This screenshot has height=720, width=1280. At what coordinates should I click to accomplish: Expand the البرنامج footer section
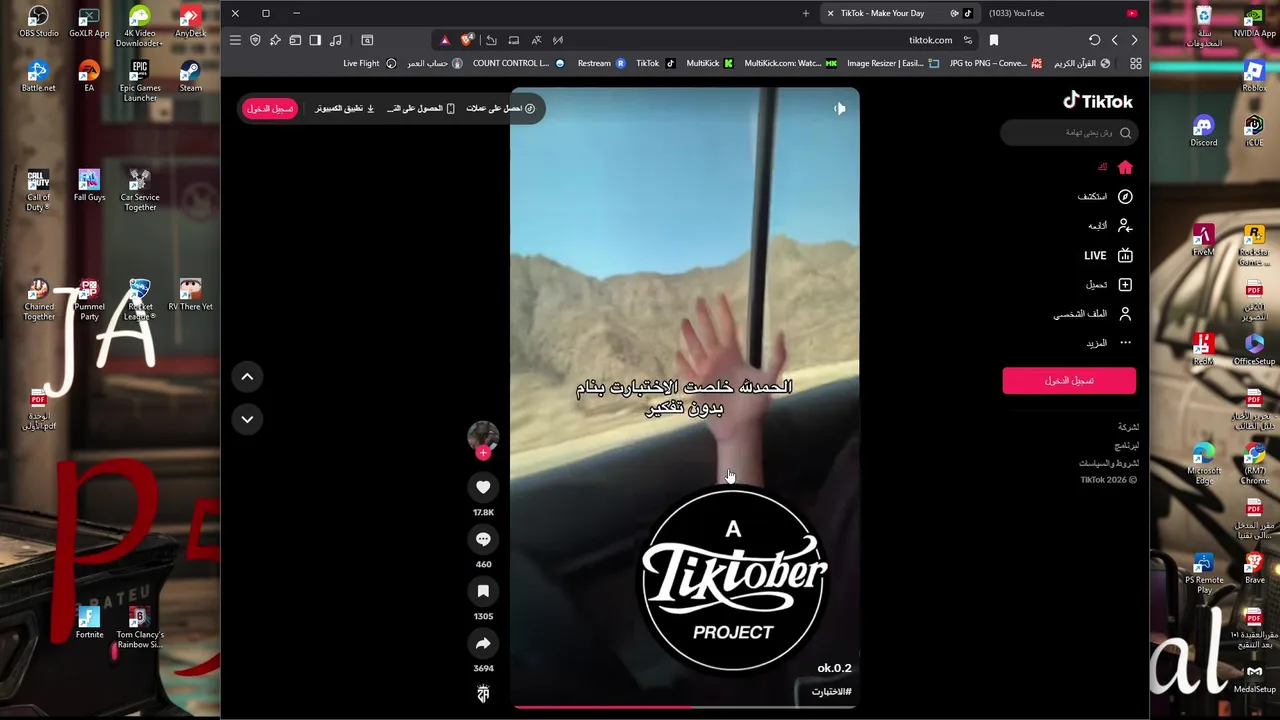[1126, 445]
